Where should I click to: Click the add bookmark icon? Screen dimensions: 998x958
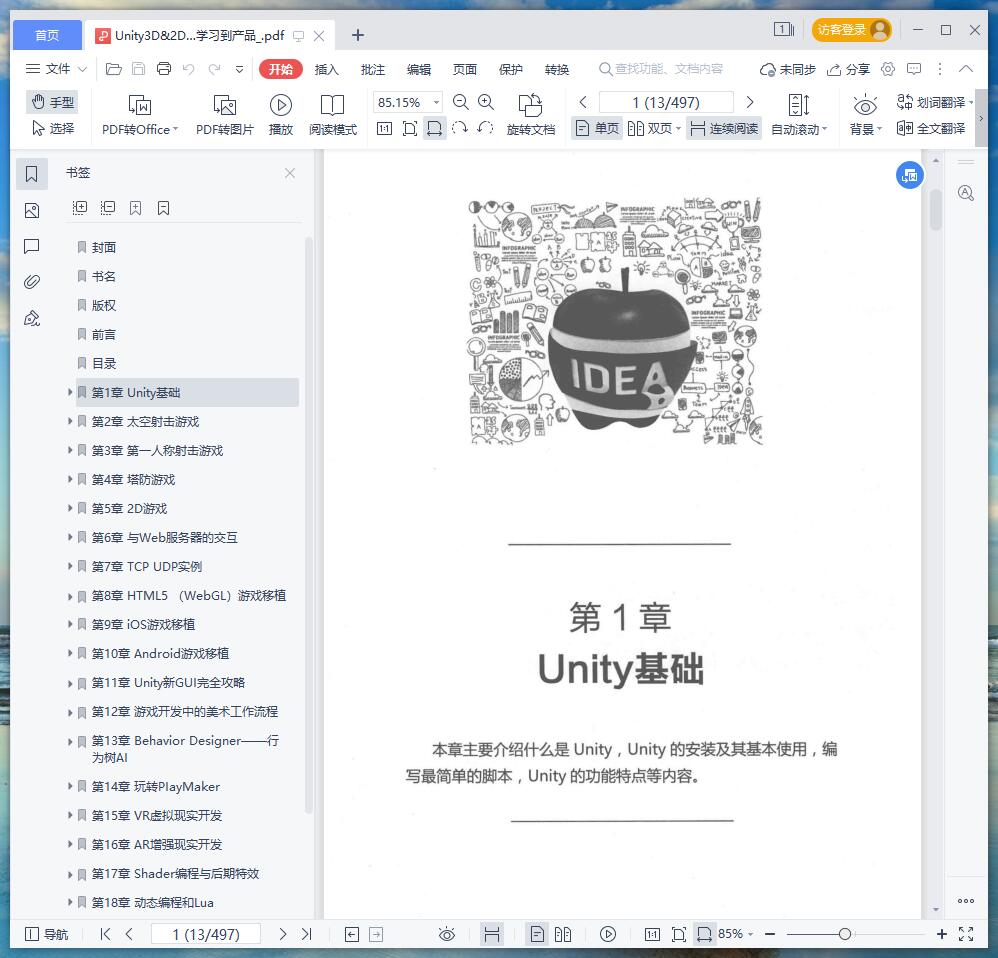click(136, 208)
